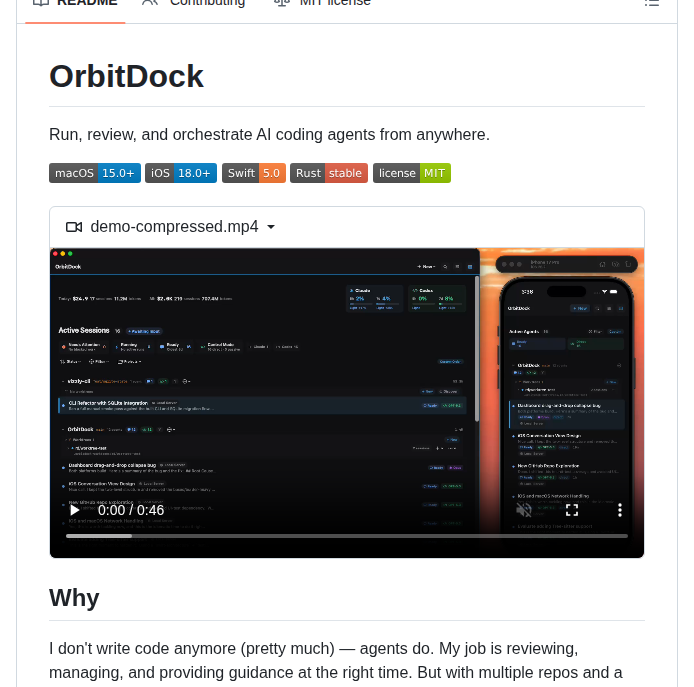This screenshot has width=694, height=687.
Task: Click the macOS 15.0+ badge
Action: tap(95, 173)
